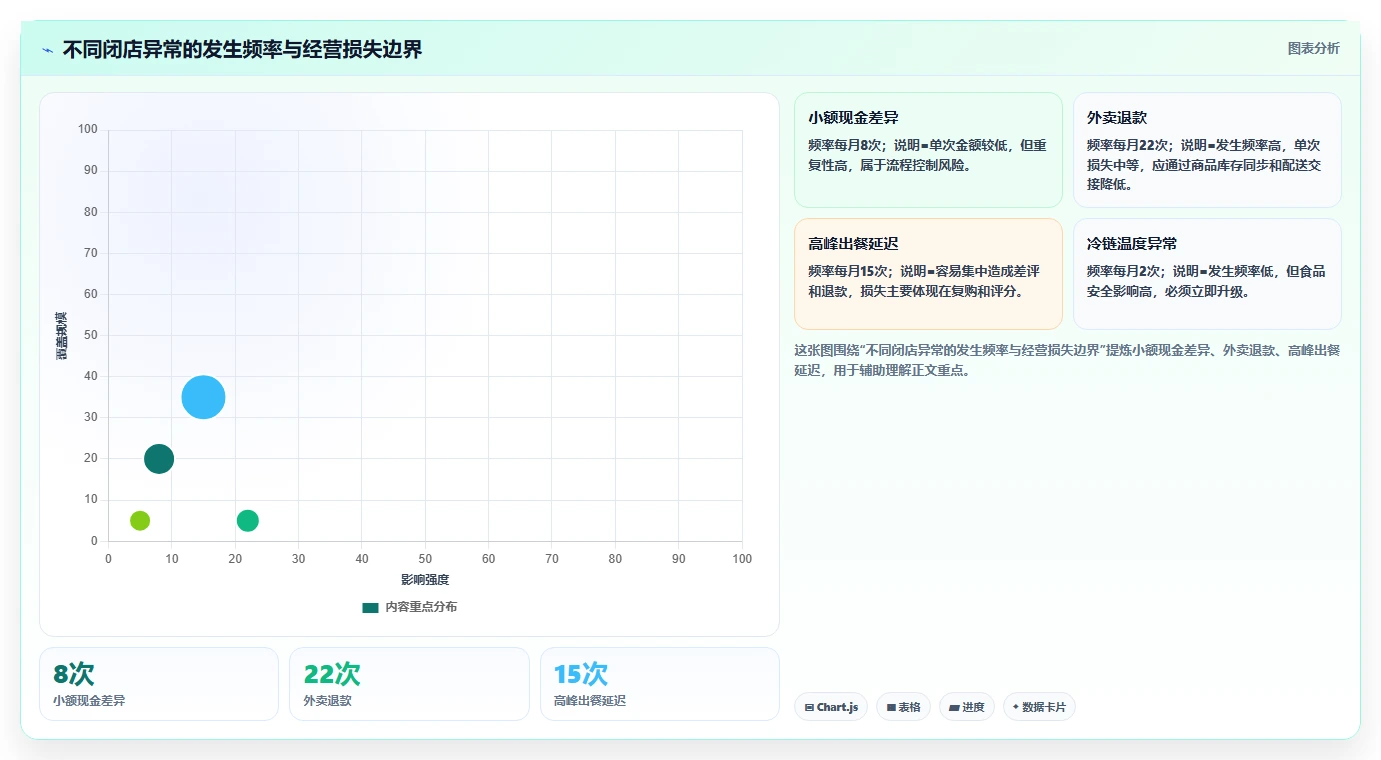
Task: Click the 不同闭店异常的发生频率与经营损失边界 heading
Action: click(x=242, y=50)
